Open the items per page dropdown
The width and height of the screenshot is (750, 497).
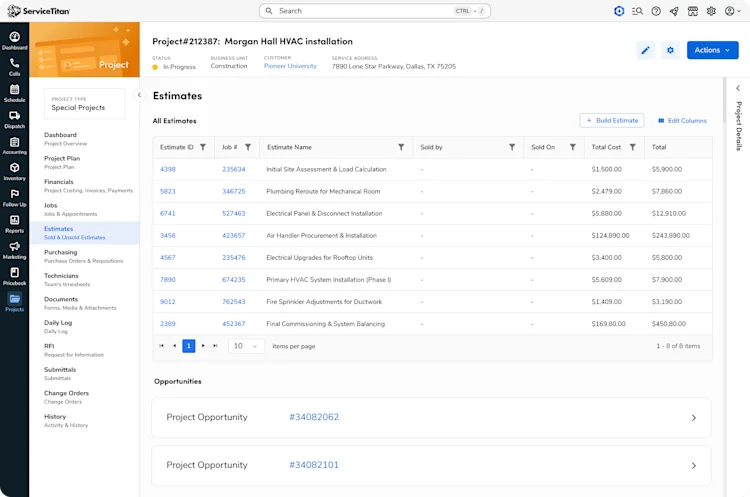click(246, 346)
